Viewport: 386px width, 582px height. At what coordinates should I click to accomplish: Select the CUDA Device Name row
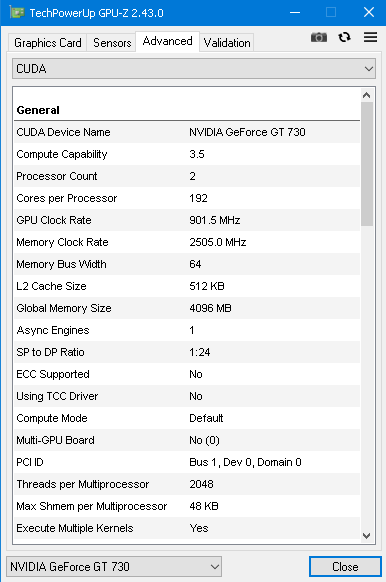(x=187, y=132)
